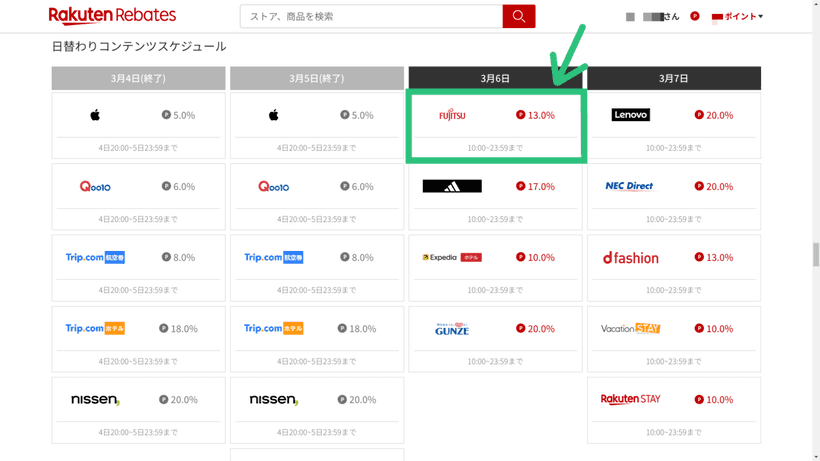Open the d fashion store logo
Image resolution: width=820 pixels, height=461 pixels.
click(631, 258)
